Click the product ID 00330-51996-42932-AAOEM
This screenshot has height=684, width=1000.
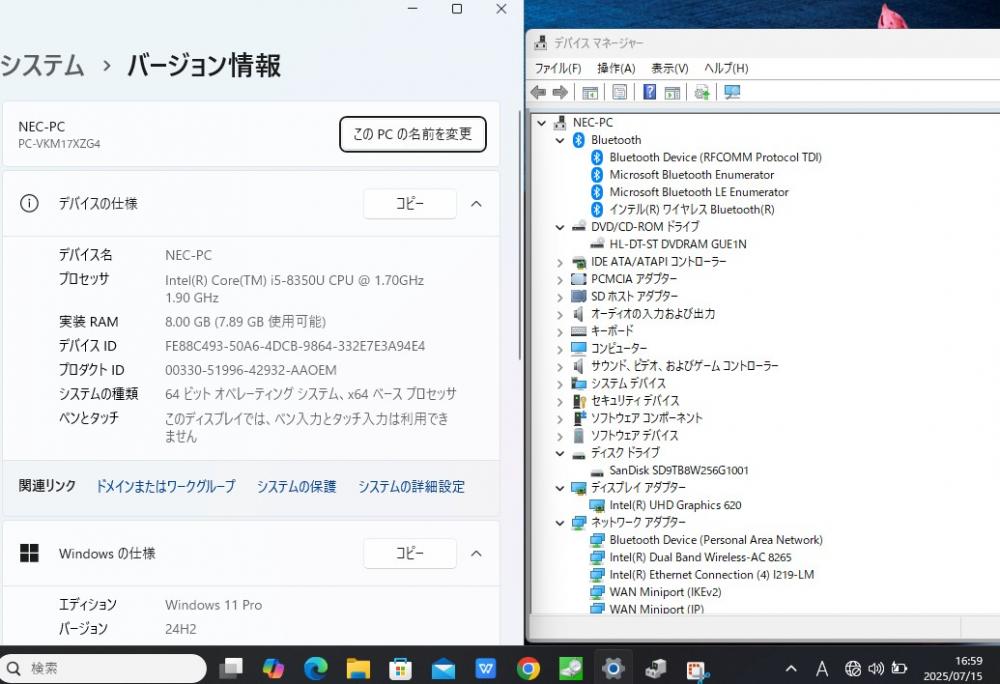point(251,370)
